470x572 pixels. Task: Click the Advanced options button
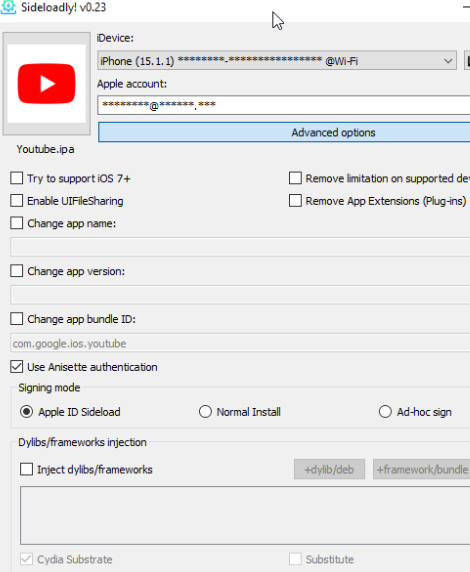click(x=284, y=132)
